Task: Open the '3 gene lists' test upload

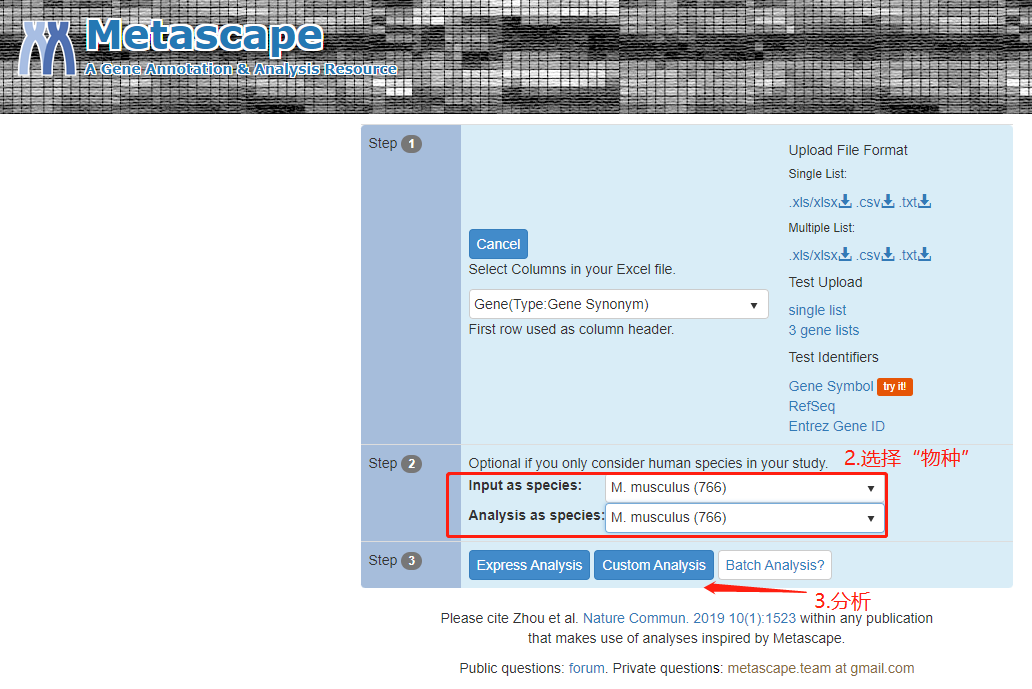Action: point(823,330)
